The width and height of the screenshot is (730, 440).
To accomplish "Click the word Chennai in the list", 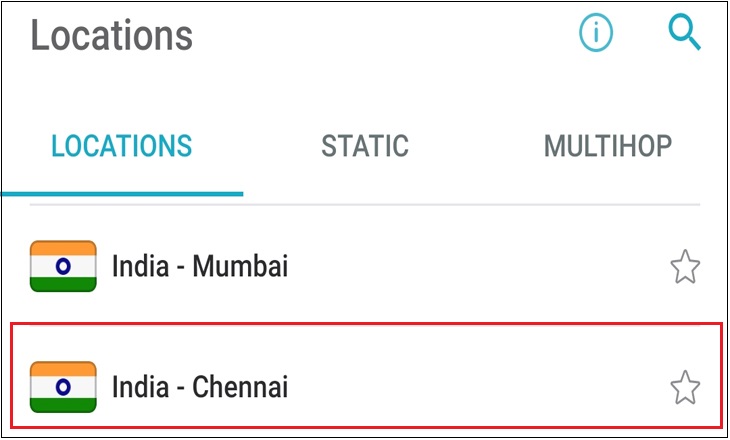I will click(240, 387).
